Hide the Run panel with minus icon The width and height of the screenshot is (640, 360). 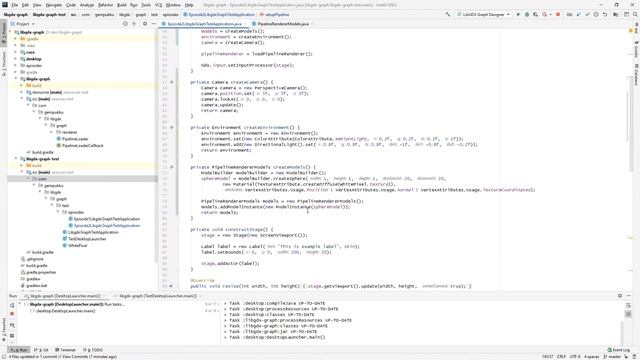pos(629,296)
